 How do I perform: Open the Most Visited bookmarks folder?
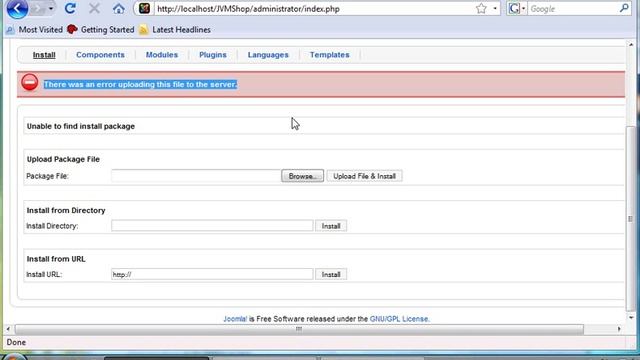35,30
